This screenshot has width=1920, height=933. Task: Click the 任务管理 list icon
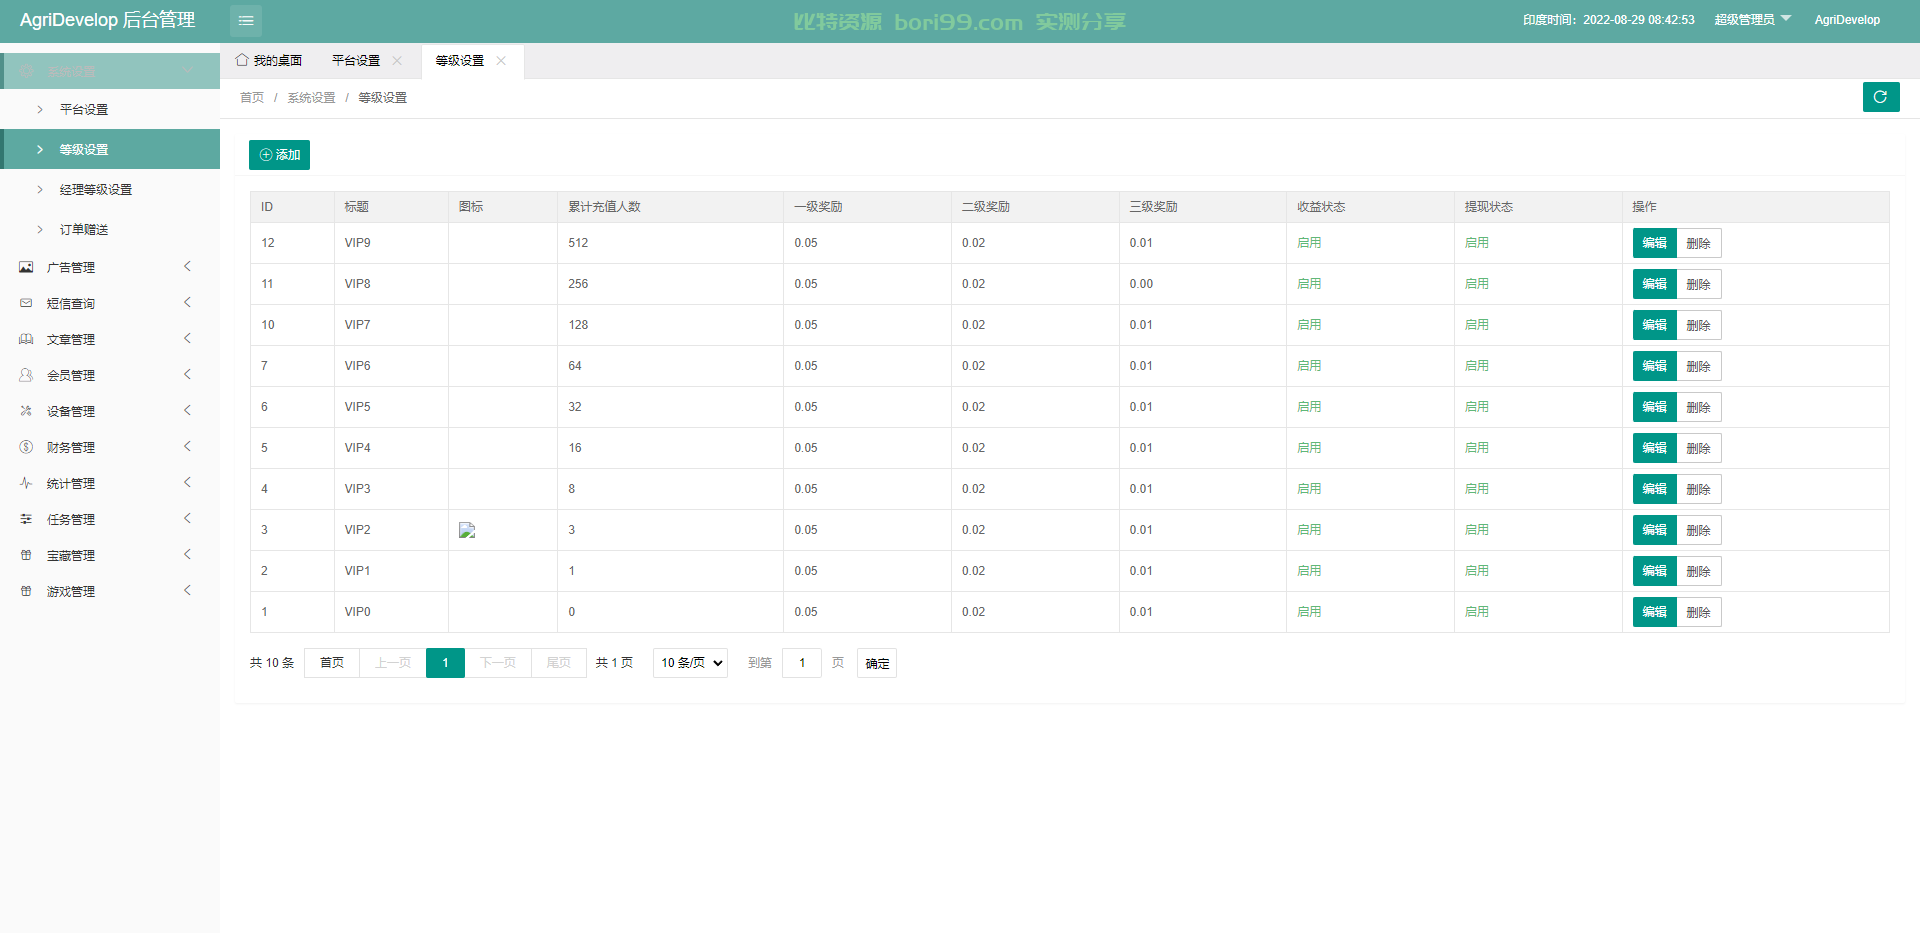(26, 519)
